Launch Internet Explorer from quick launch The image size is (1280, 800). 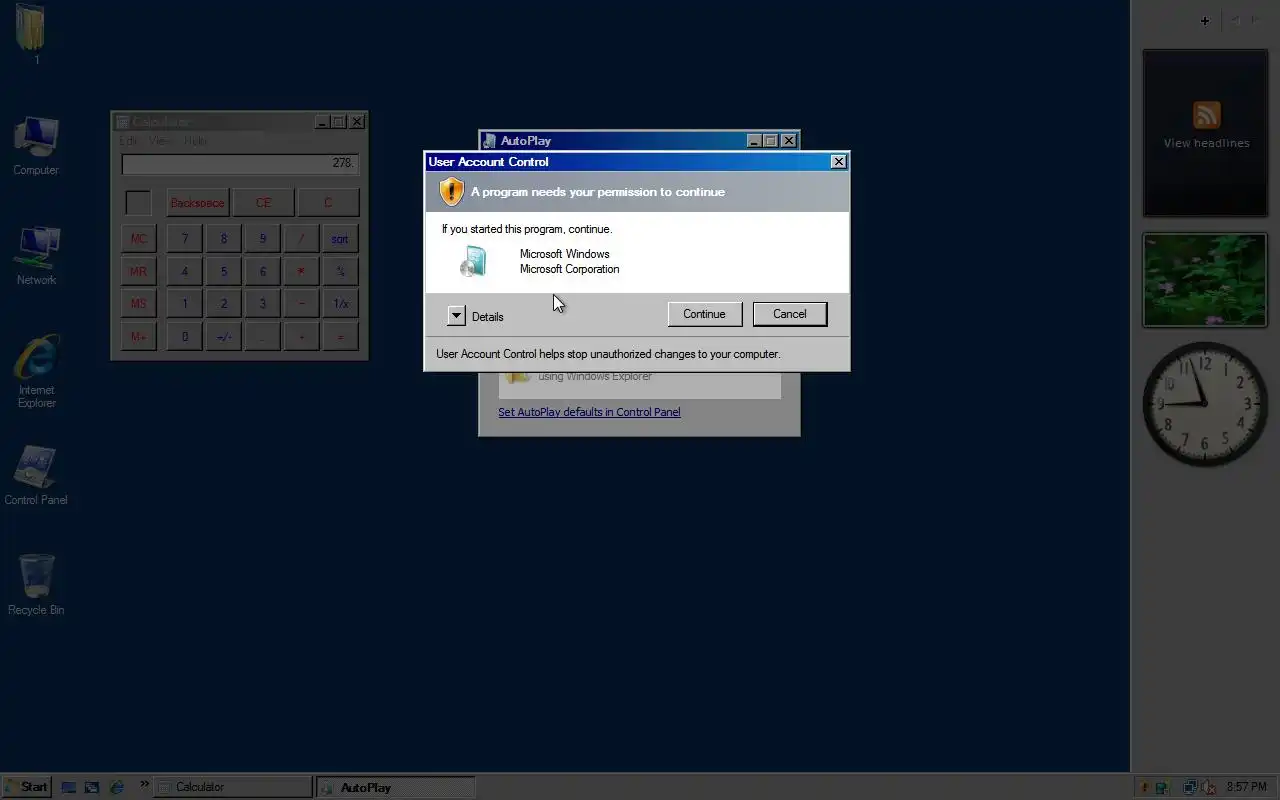pyautogui.click(x=117, y=787)
